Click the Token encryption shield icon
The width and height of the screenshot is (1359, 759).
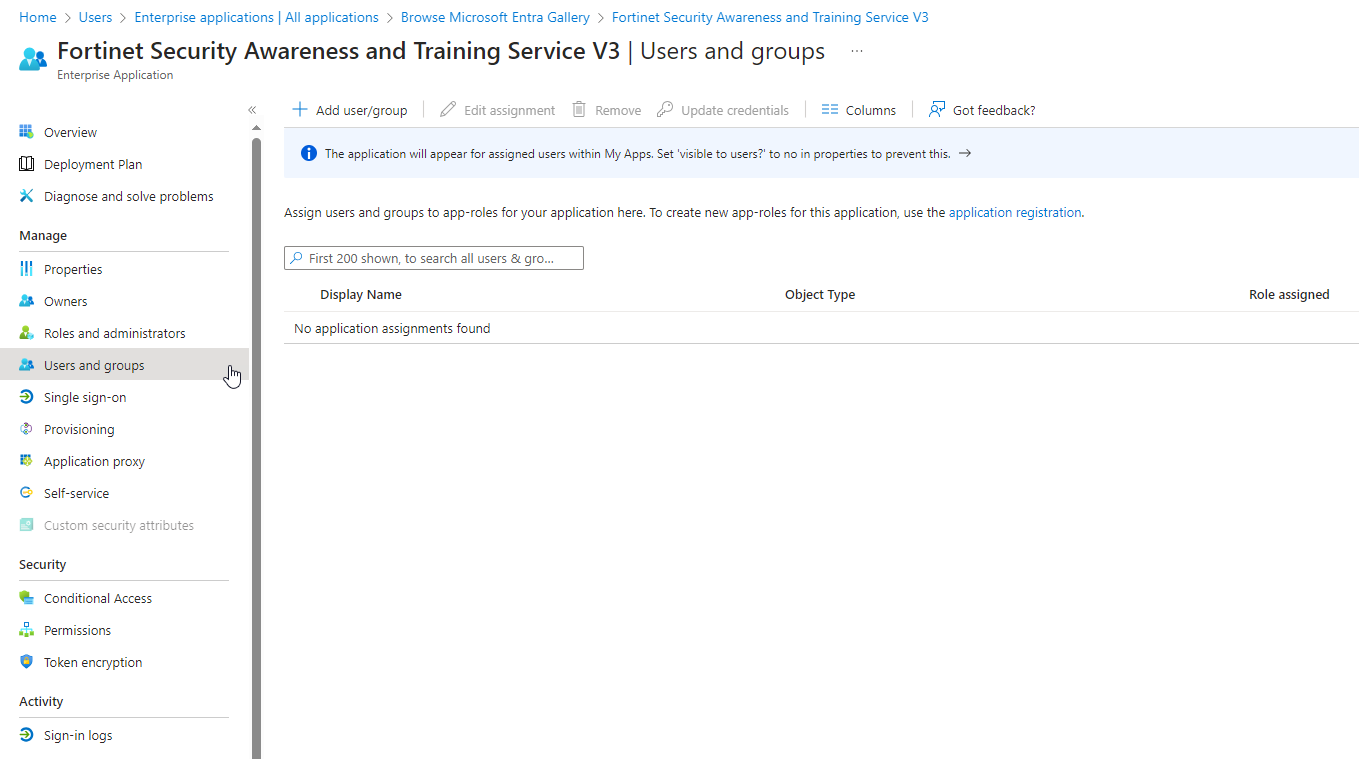(x=27, y=662)
